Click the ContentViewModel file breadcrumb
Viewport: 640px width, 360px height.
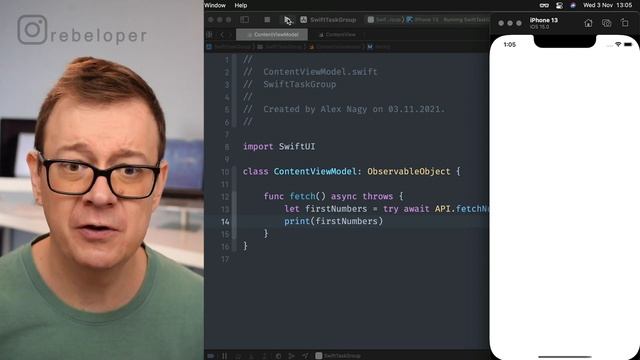click(x=335, y=47)
